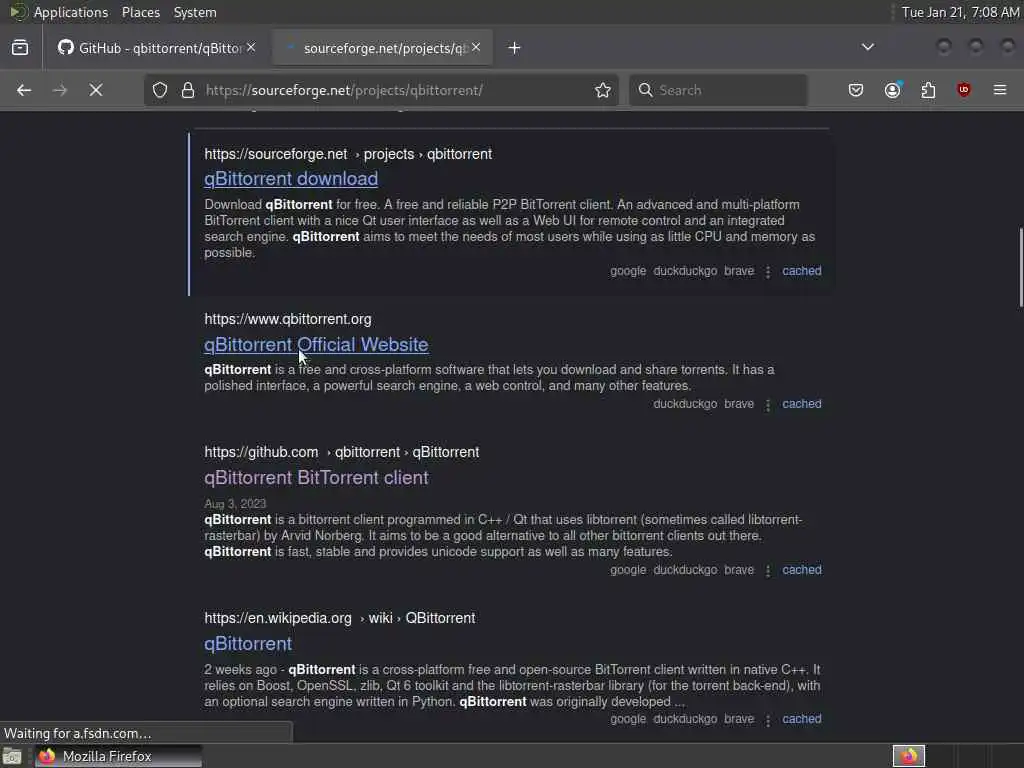
Task: Click the https://www.qbittorrent.org URL text
Action: [287, 319]
